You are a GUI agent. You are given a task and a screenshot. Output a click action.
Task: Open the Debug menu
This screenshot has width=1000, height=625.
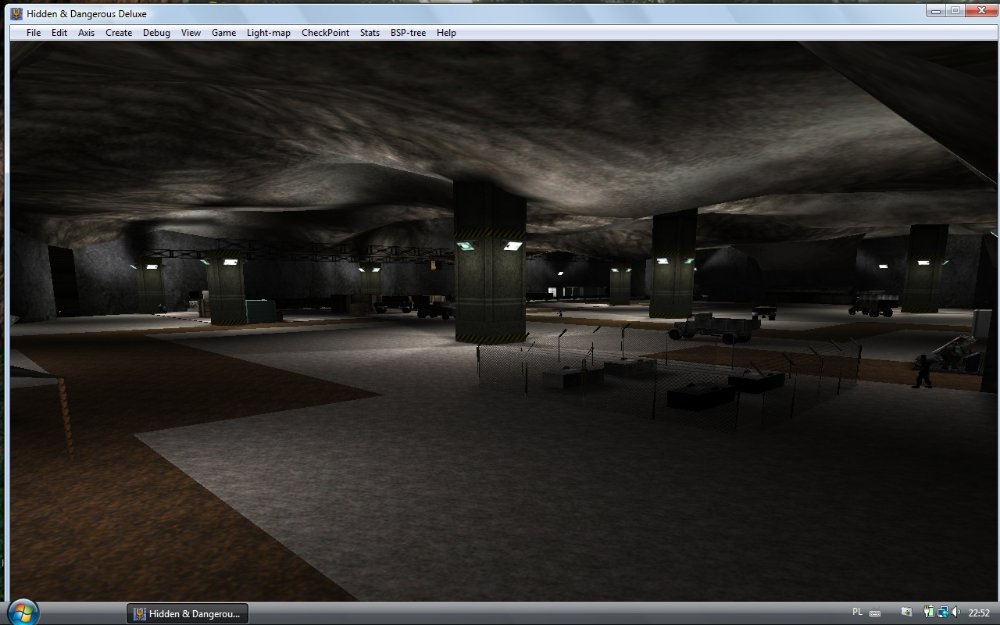pyautogui.click(x=156, y=33)
